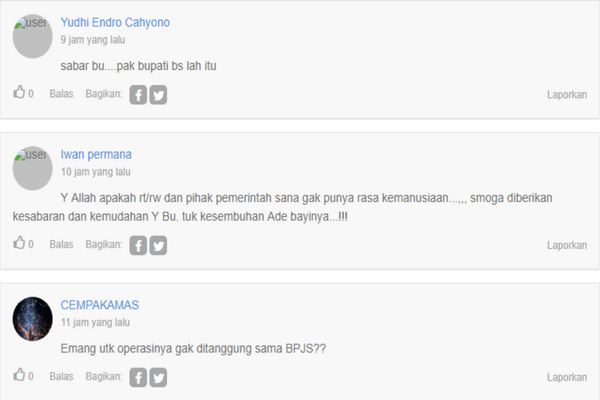Report Yudhi Endro Cahyono's comment via Laporkan
The image size is (600, 400).
(x=567, y=95)
